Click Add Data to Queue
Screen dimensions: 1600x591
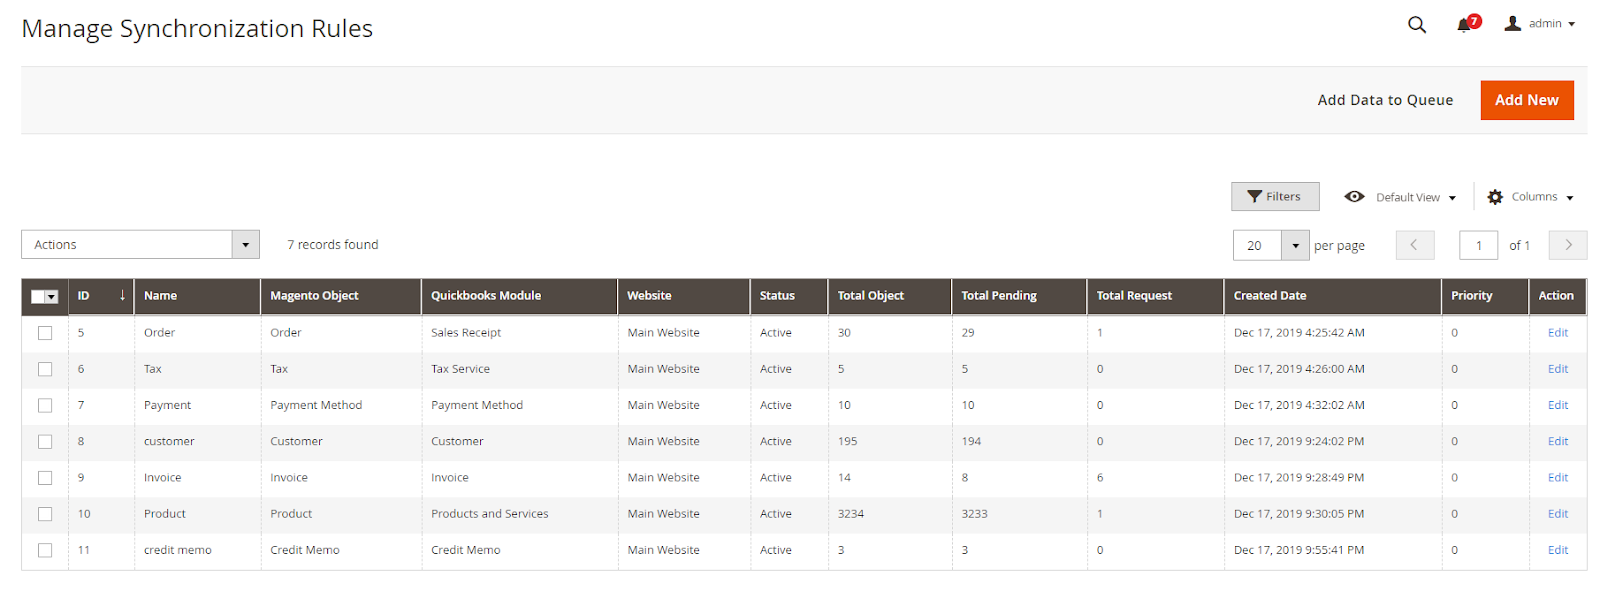(1384, 100)
